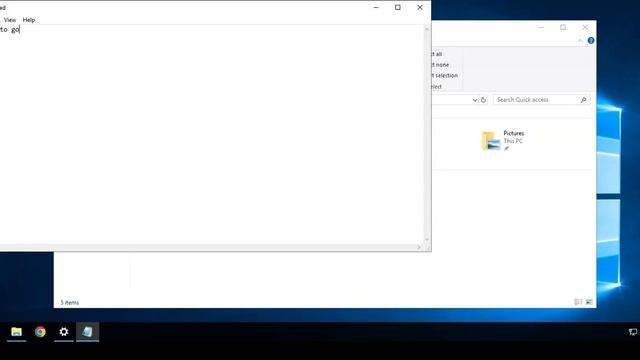Image resolution: width=640 pixels, height=360 pixels.
Task: Maximize the Notepad window
Action: pos(398,7)
